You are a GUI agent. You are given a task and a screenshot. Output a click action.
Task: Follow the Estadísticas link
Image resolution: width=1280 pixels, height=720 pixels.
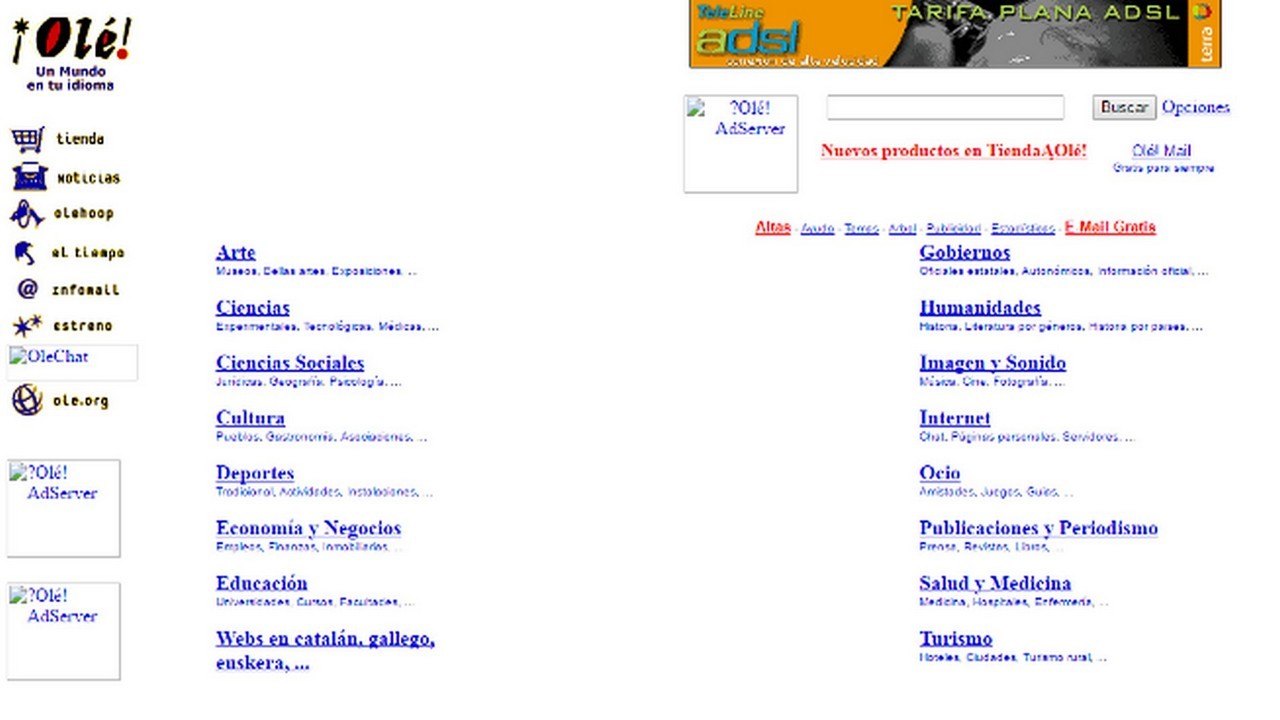point(1023,228)
